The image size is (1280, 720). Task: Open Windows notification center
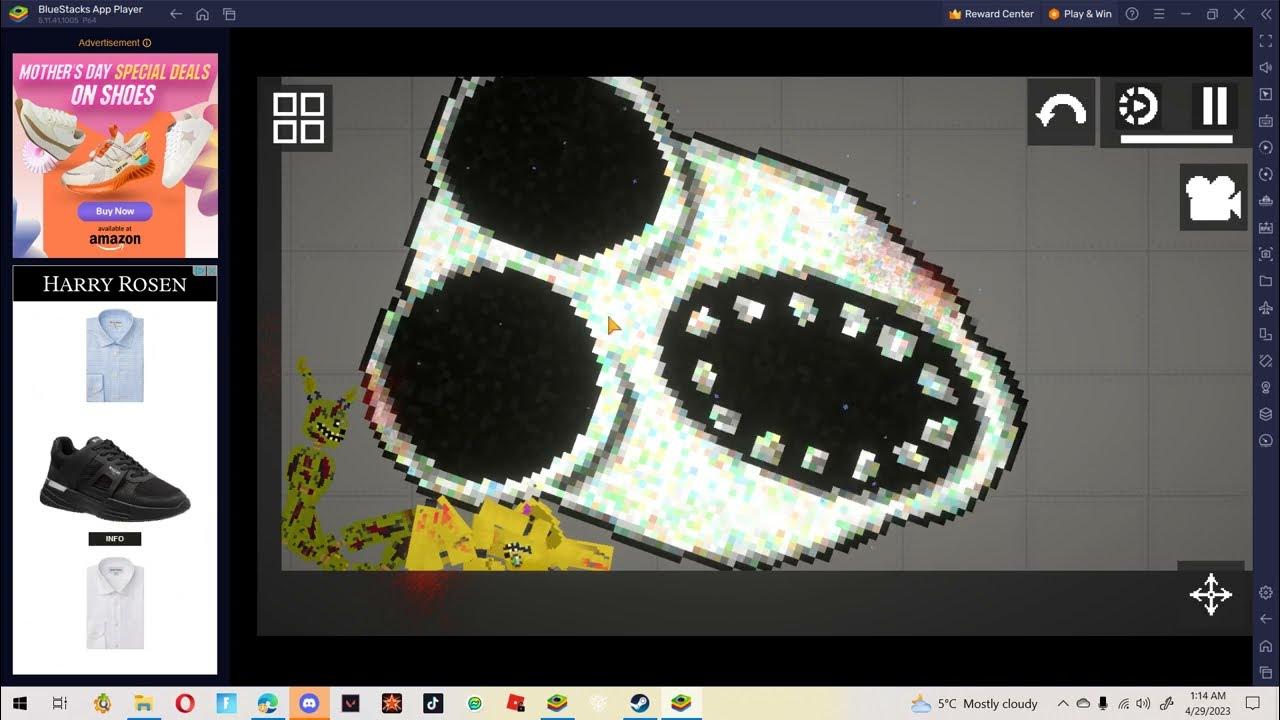pyautogui.click(x=1253, y=703)
